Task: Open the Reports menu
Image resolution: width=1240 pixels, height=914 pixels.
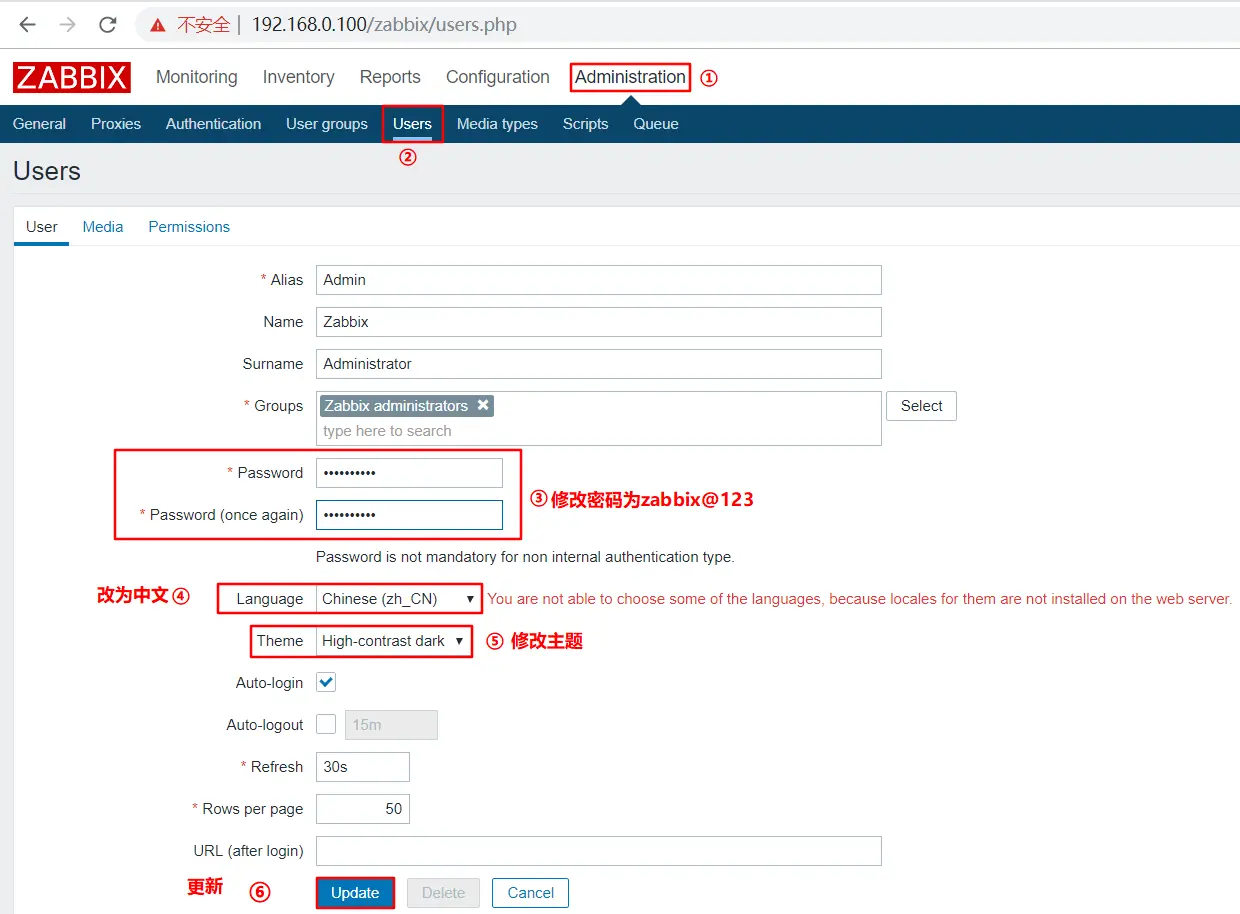Action: coord(390,77)
